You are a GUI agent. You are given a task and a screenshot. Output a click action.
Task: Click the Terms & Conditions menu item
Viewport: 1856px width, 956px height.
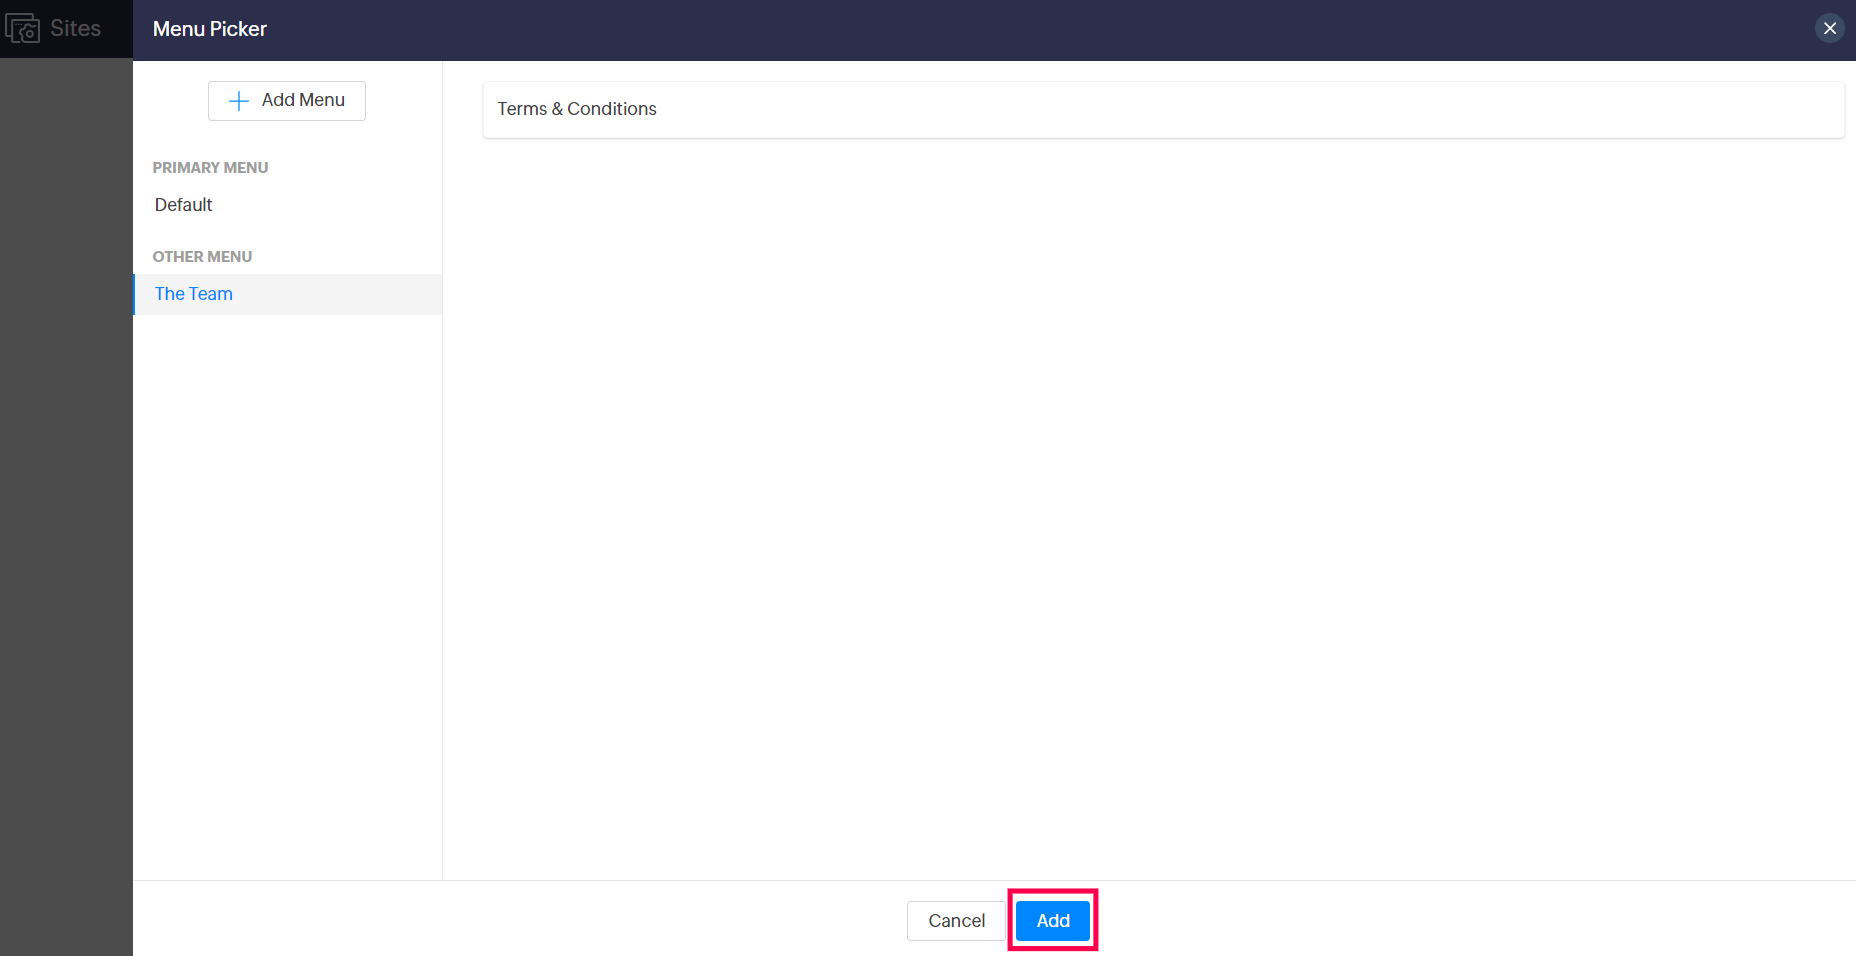pos(1163,109)
